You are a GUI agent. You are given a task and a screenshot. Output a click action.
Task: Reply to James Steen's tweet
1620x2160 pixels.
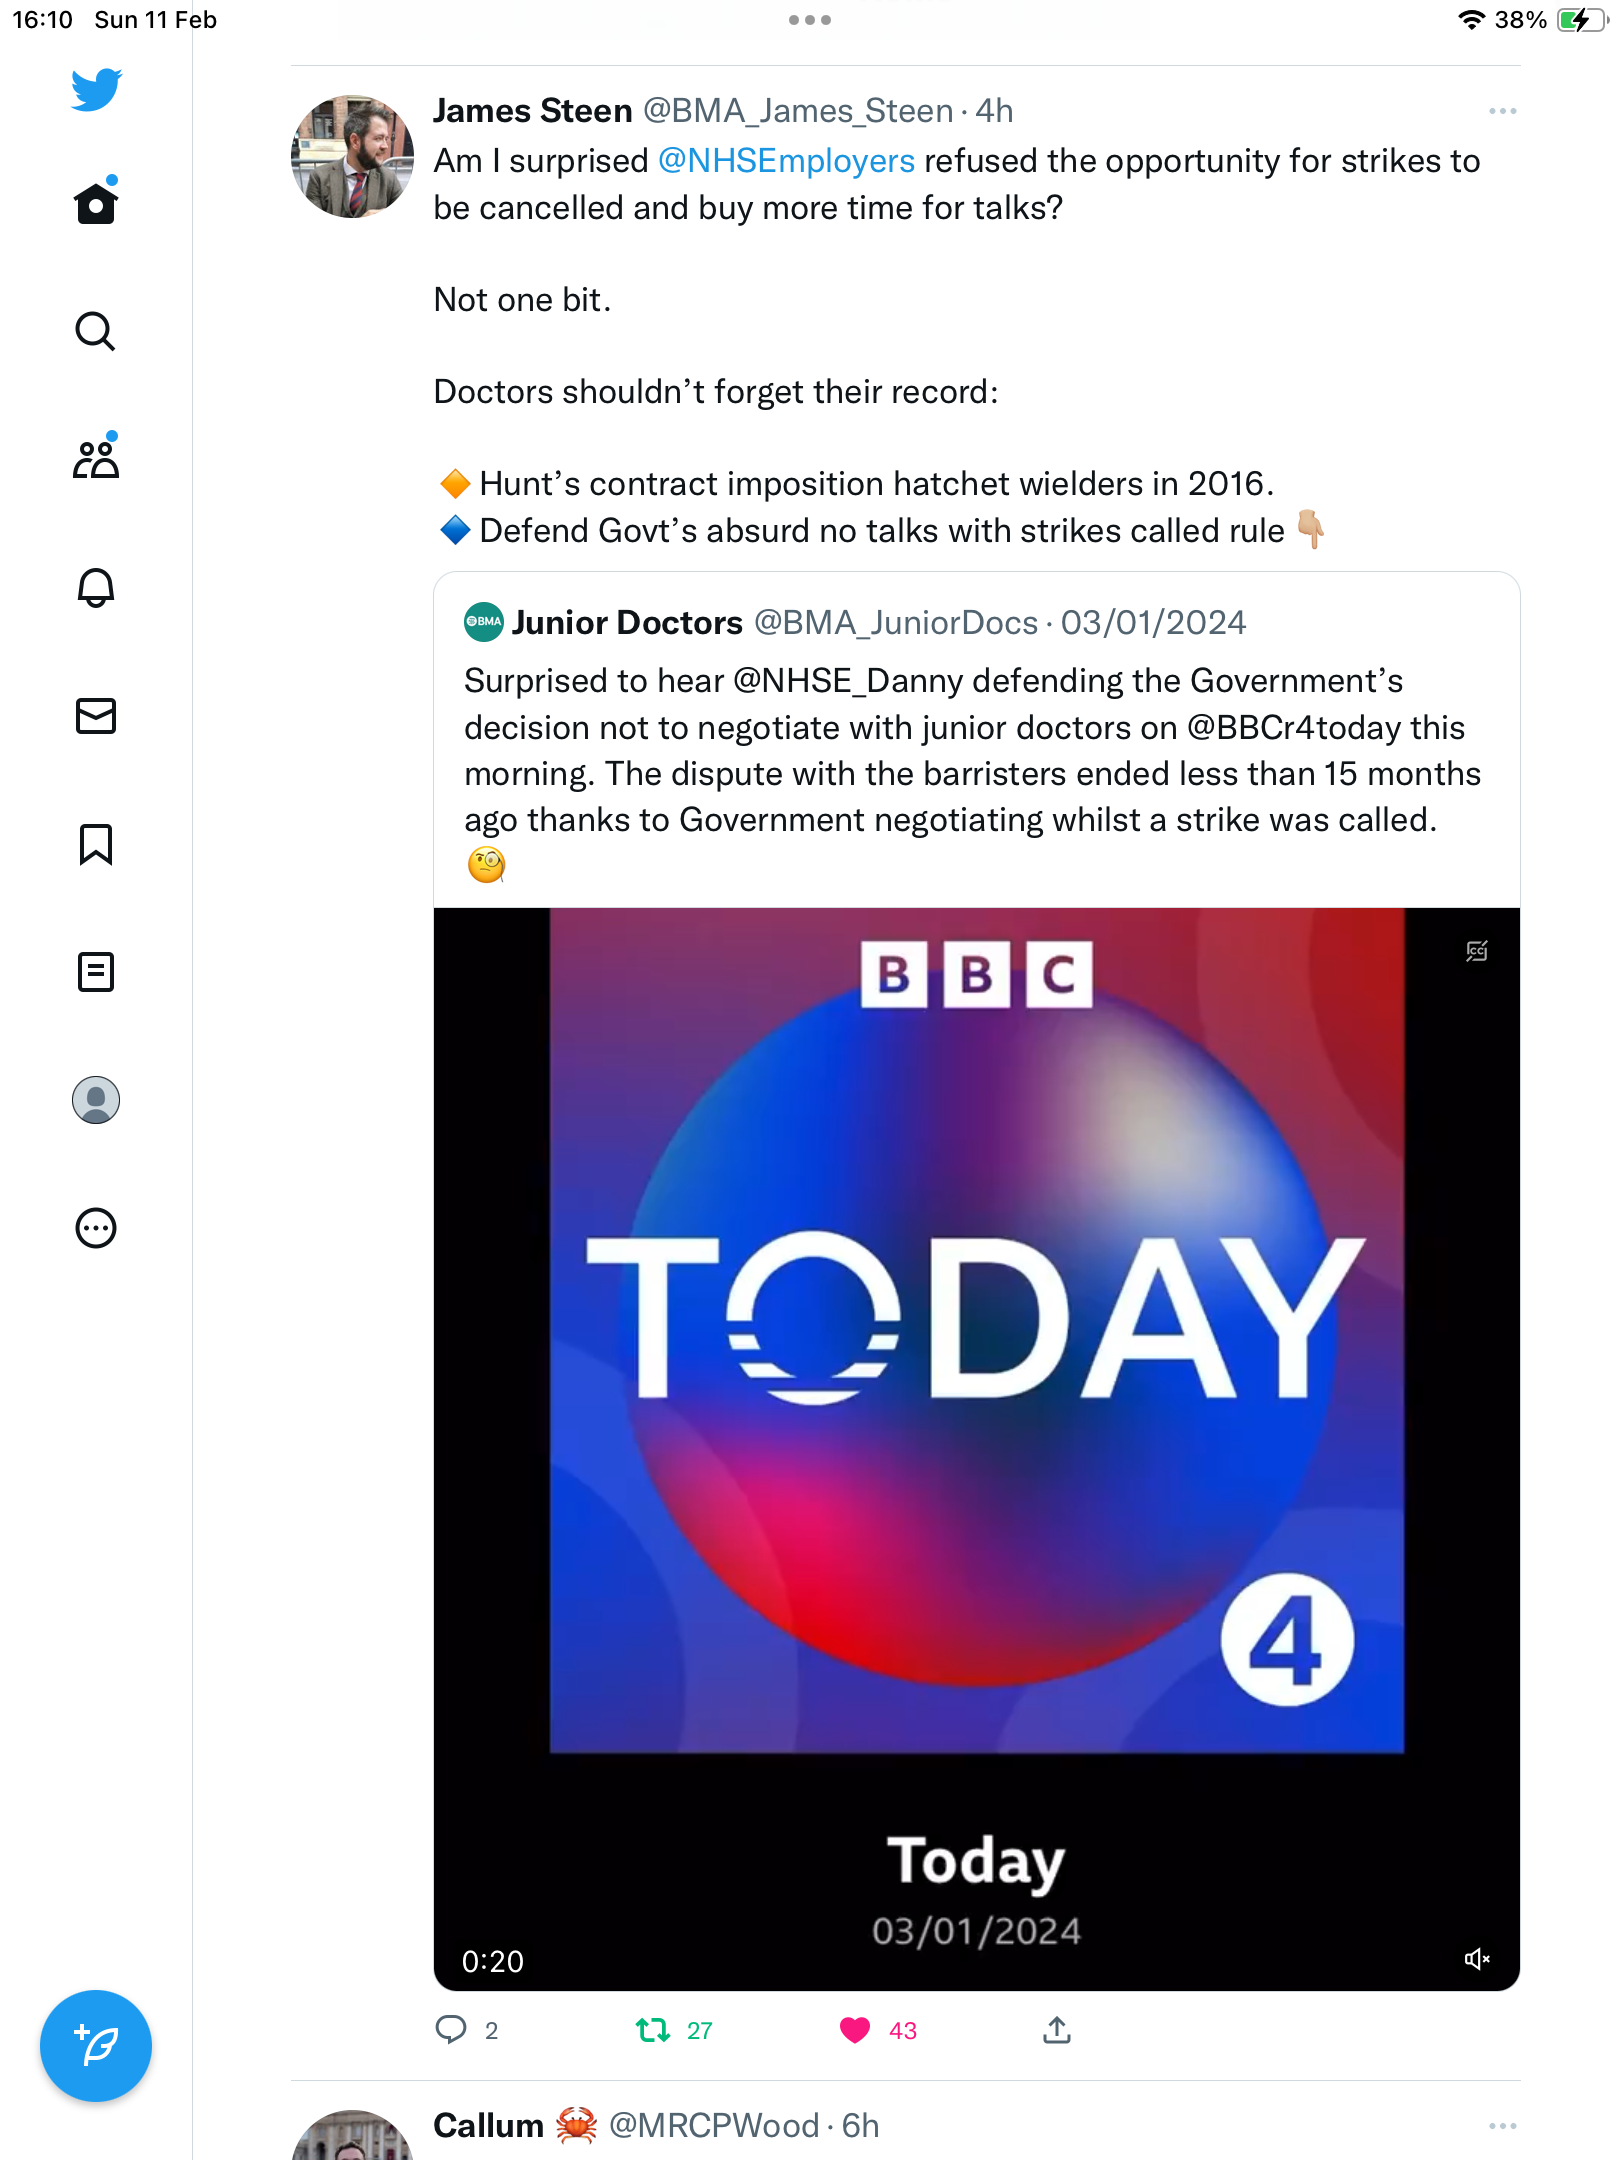451,2030
